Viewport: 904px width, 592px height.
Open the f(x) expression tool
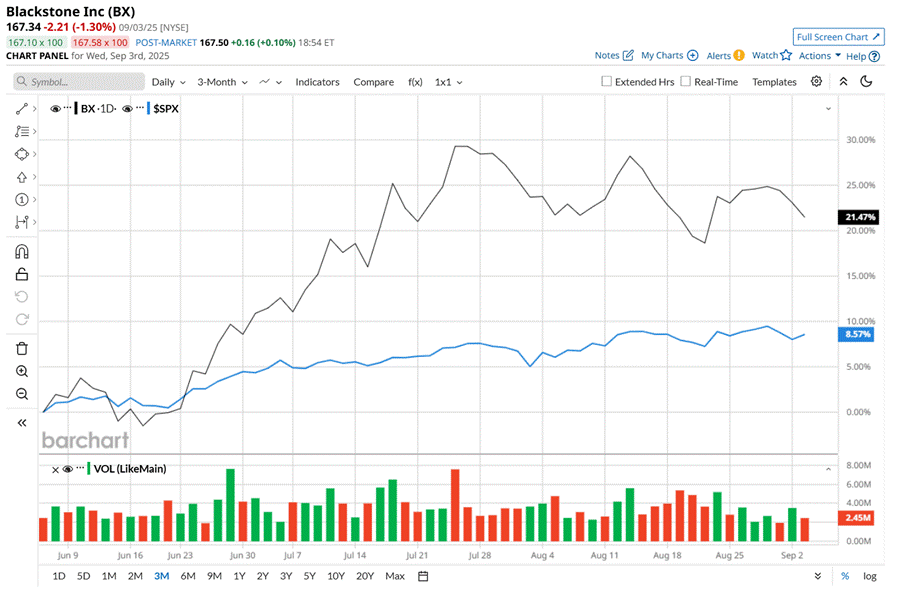click(x=415, y=82)
